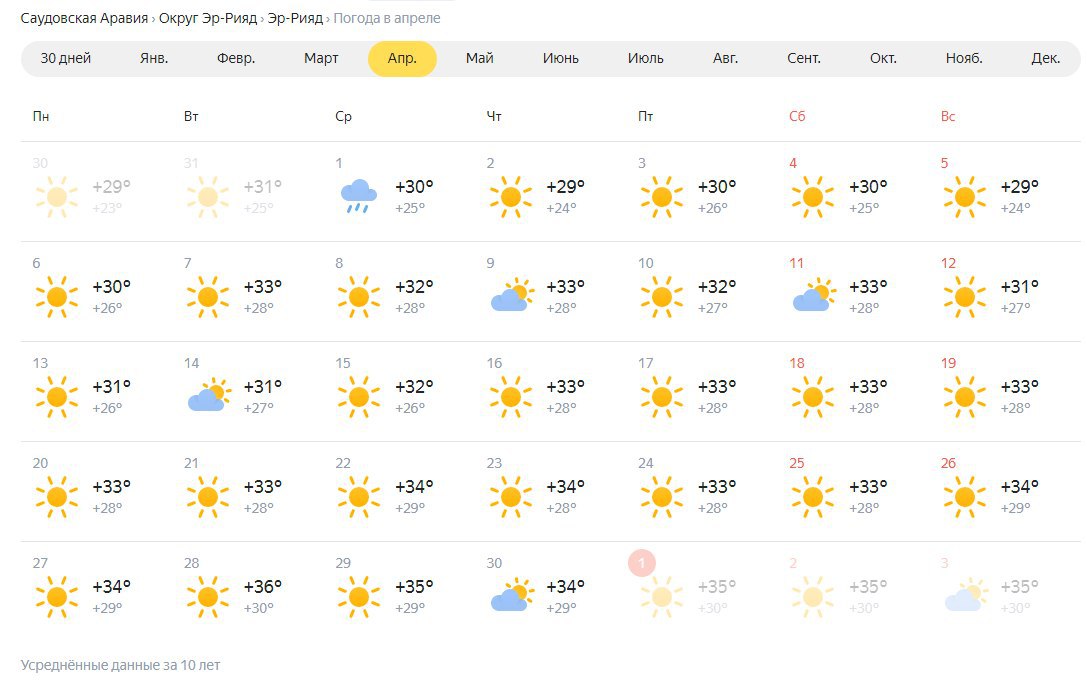The image size is (1087, 688).
Task: Click the partly cloudy icon on April 11
Action: (815, 296)
